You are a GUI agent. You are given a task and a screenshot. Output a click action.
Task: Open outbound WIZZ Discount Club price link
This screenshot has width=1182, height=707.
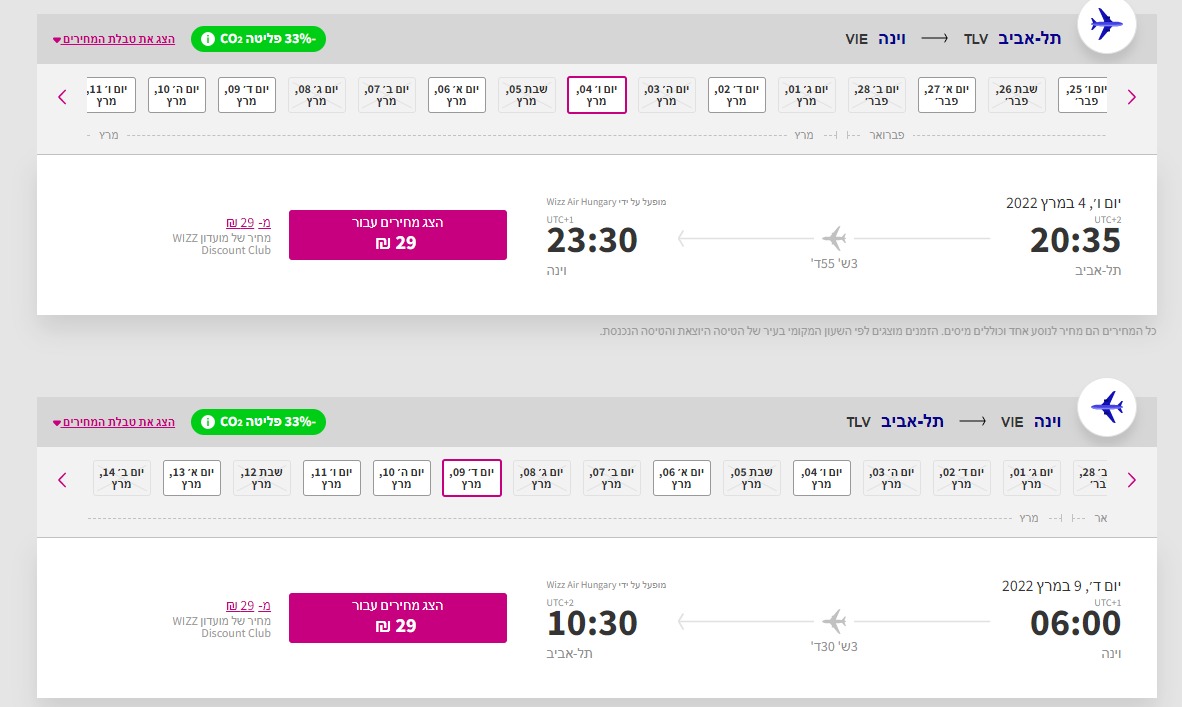click(x=248, y=223)
